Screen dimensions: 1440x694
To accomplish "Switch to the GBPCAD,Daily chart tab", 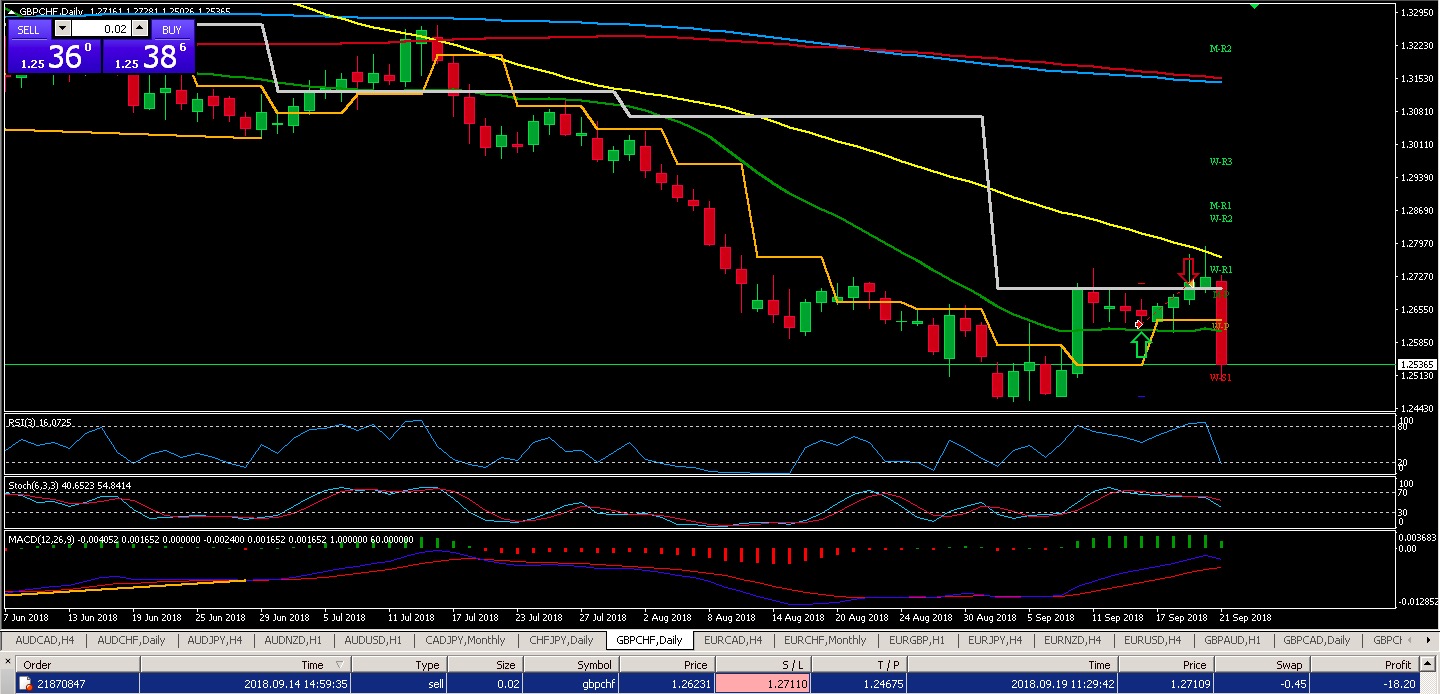I will [x=1317, y=640].
